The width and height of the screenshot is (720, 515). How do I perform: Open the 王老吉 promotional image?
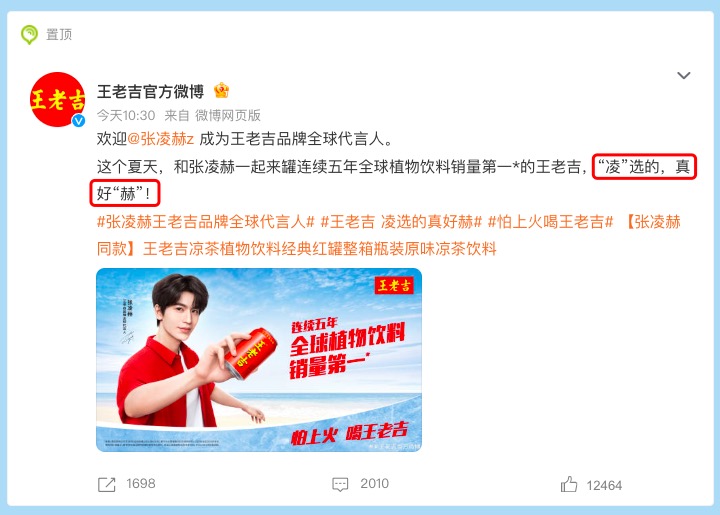(x=259, y=360)
